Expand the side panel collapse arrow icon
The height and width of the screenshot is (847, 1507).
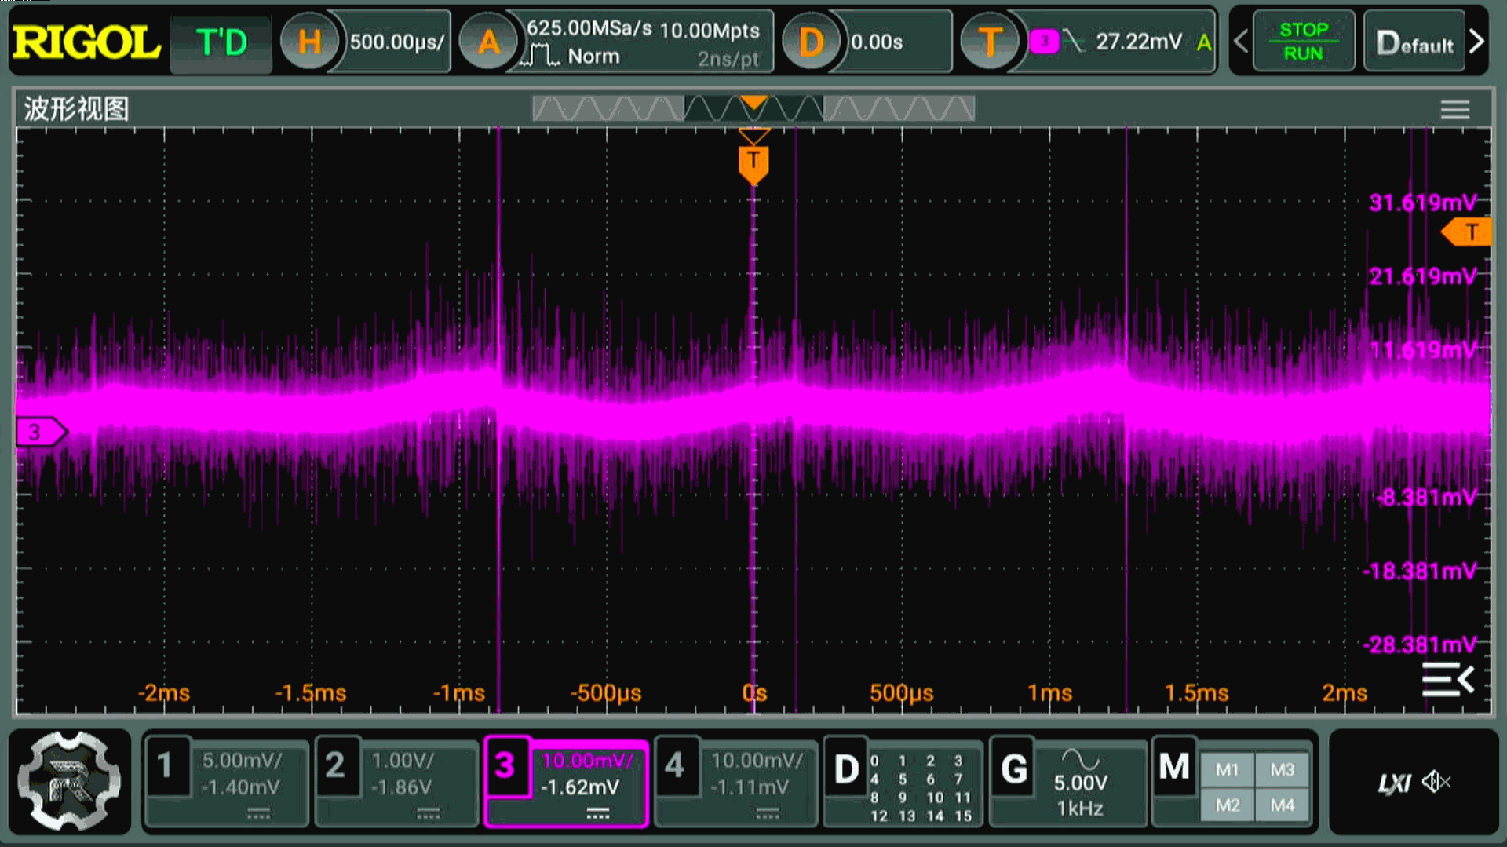click(1448, 679)
